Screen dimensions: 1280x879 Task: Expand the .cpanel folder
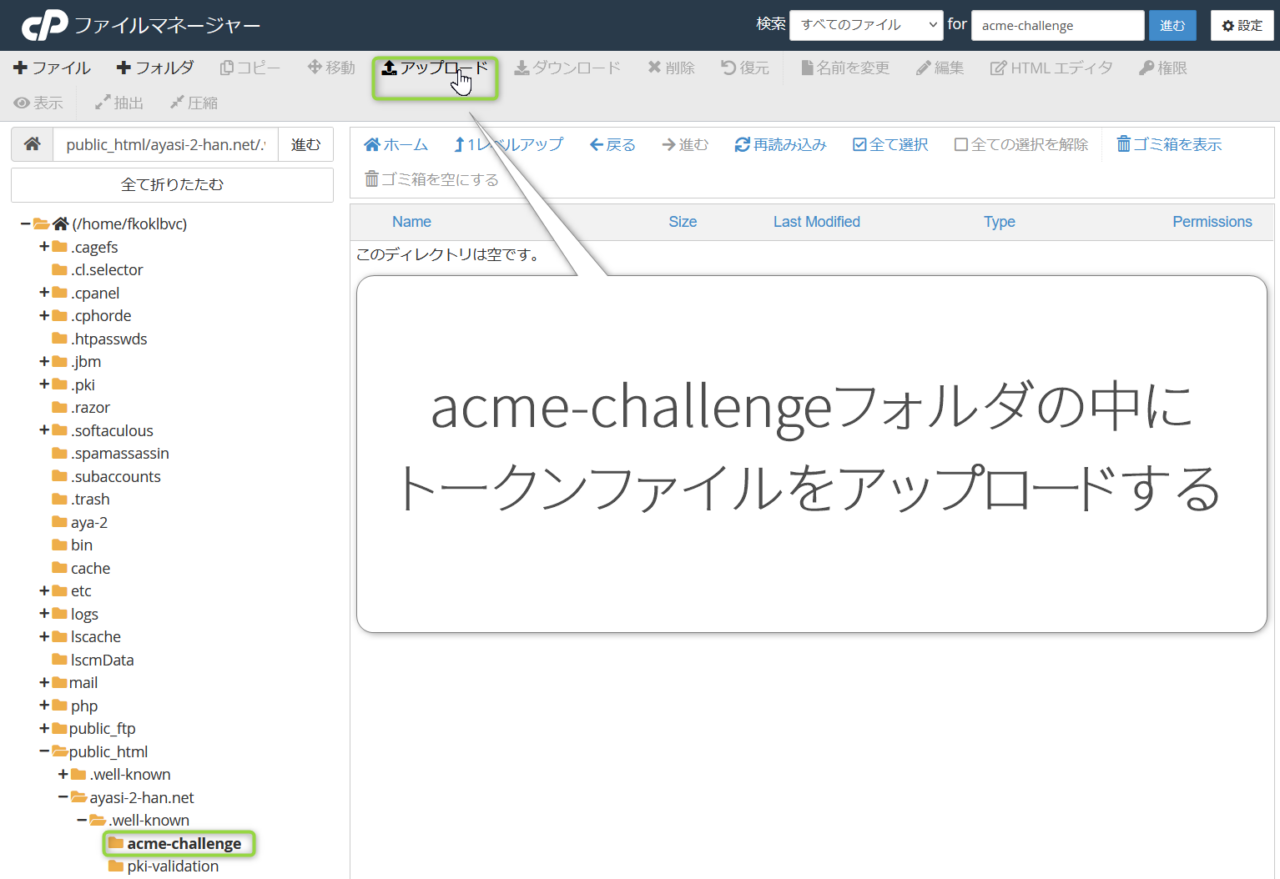tap(44, 293)
